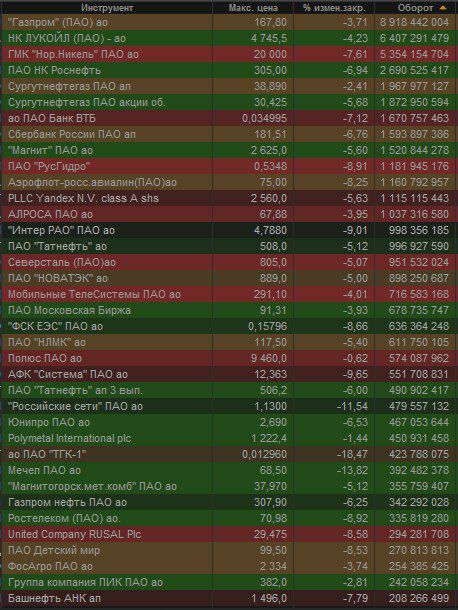The image size is (458, 610).
Task: Click the % измен.закр. column header
Action: [x=334, y=8]
